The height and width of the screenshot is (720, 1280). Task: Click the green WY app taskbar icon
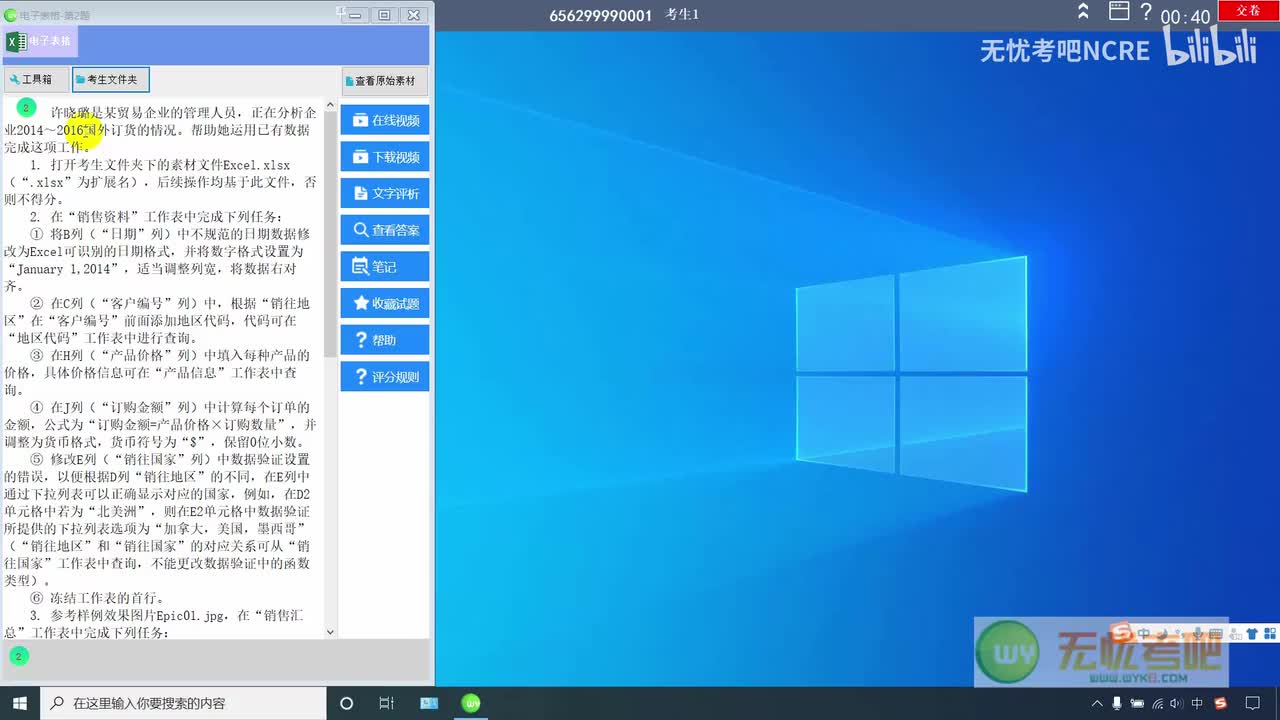tap(472, 703)
